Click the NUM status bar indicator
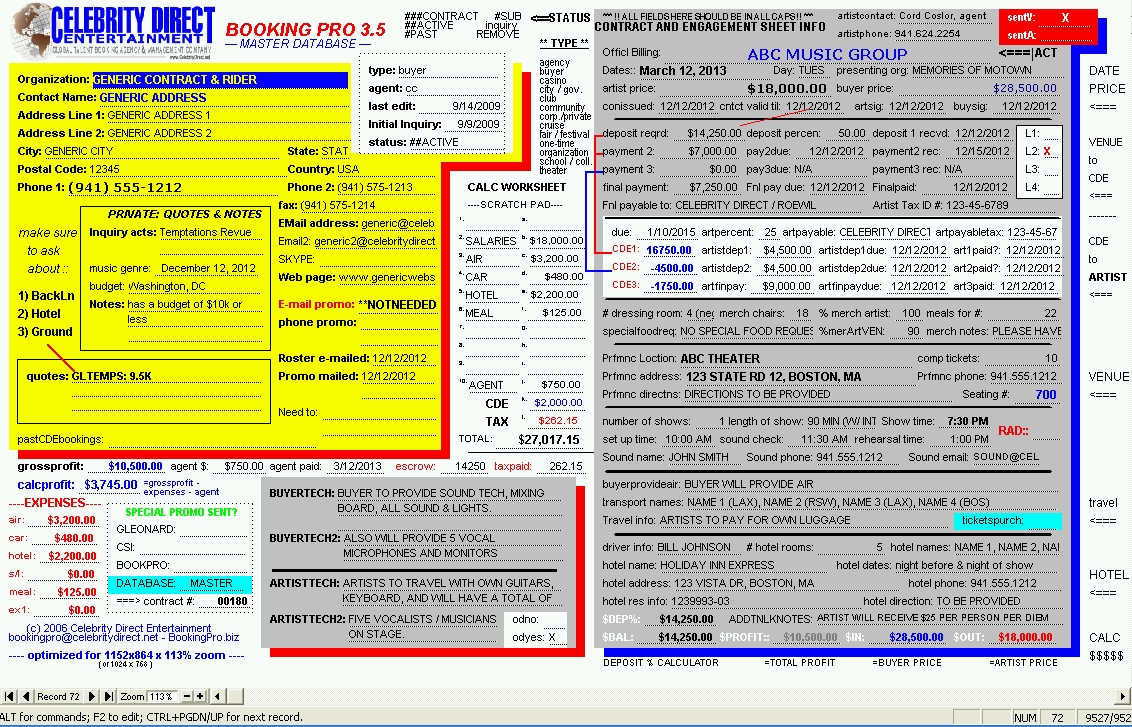This screenshot has width=1132, height=727. click(x=1024, y=718)
